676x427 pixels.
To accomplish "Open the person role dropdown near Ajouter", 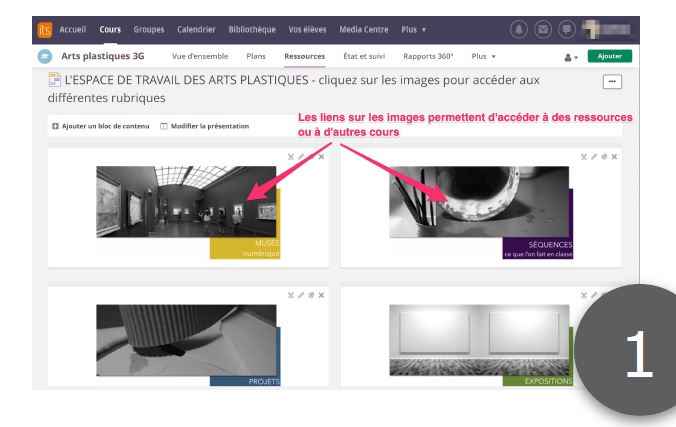I will pos(571,57).
